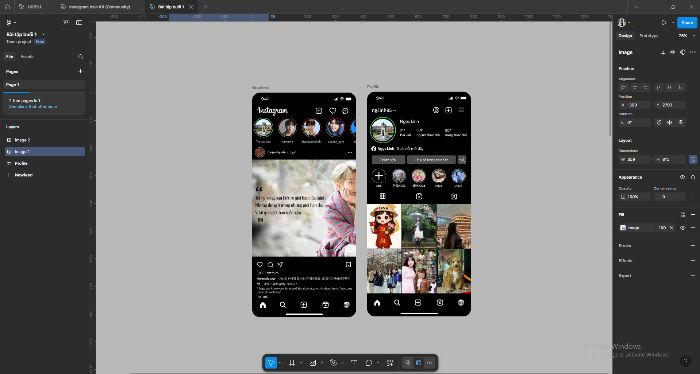Toggle visibility eye of the Image fill
This screenshot has width=700, height=374.
(x=683, y=228)
